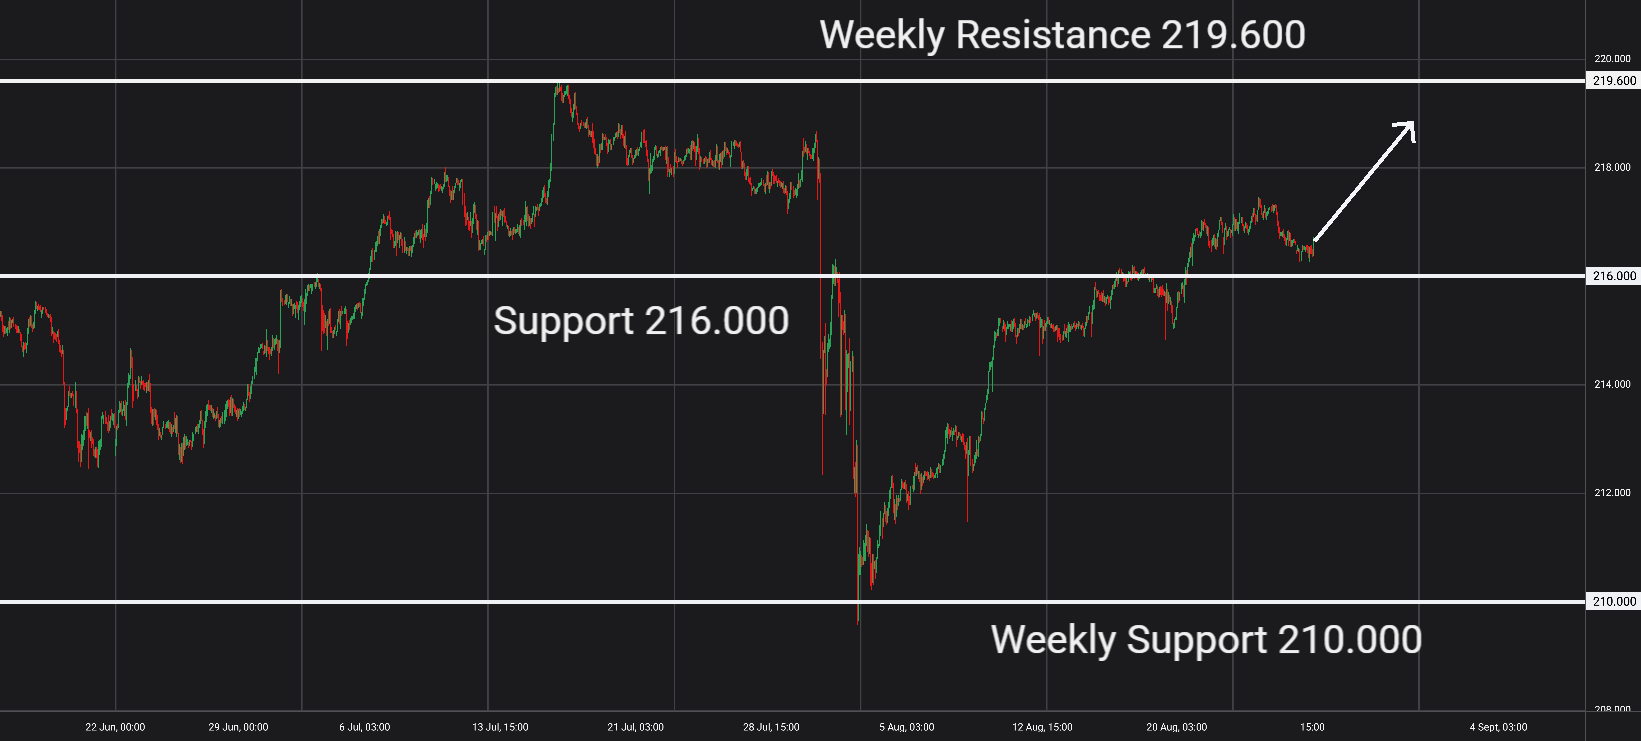
Task: Click the 219.600 price label on axis
Action: (1613, 81)
